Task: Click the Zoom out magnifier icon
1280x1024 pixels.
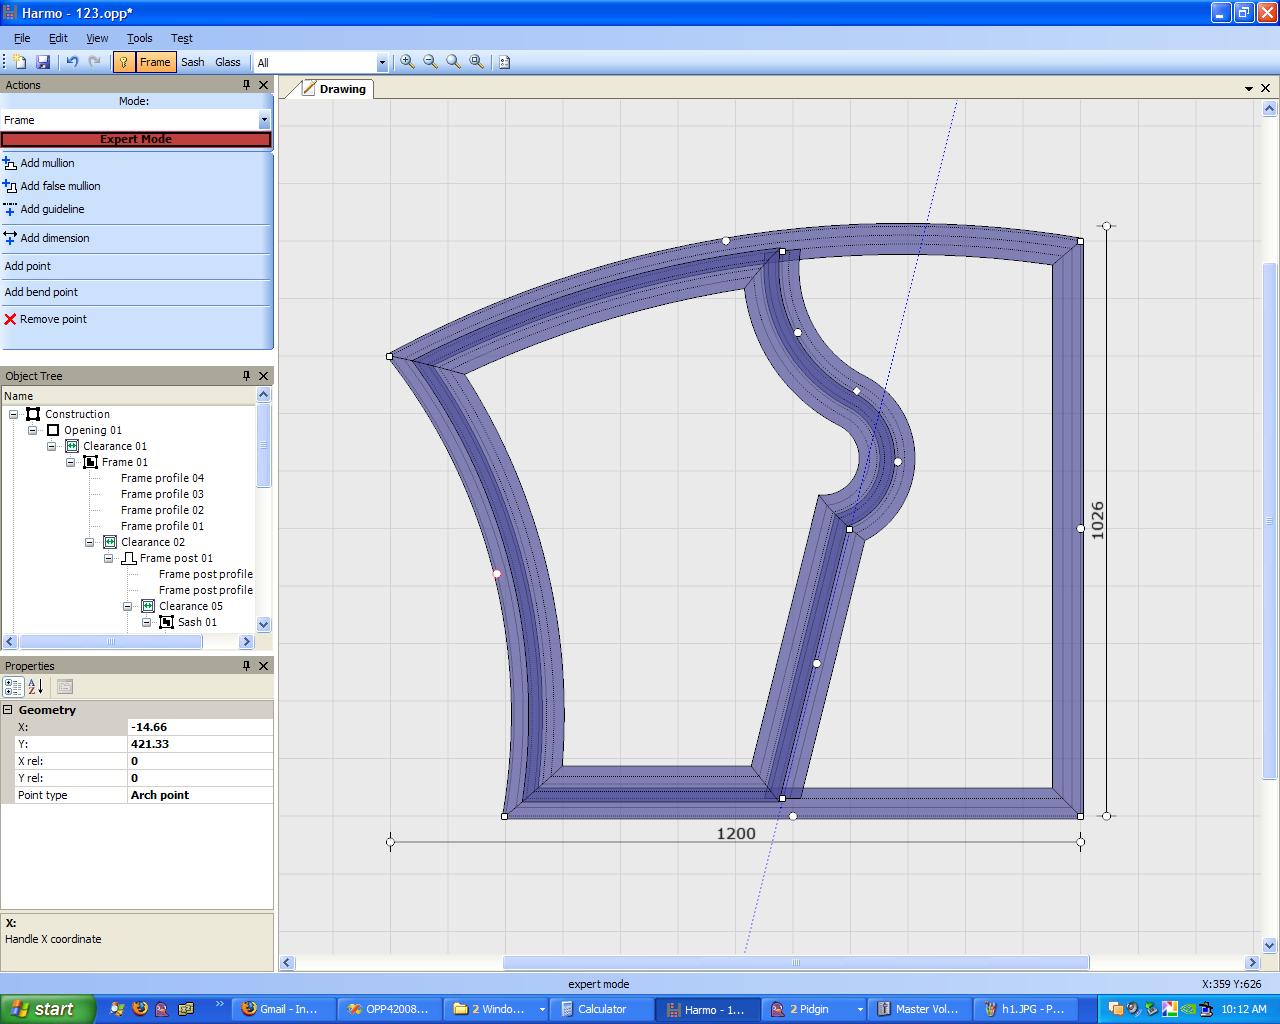Action: click(430, 62)
